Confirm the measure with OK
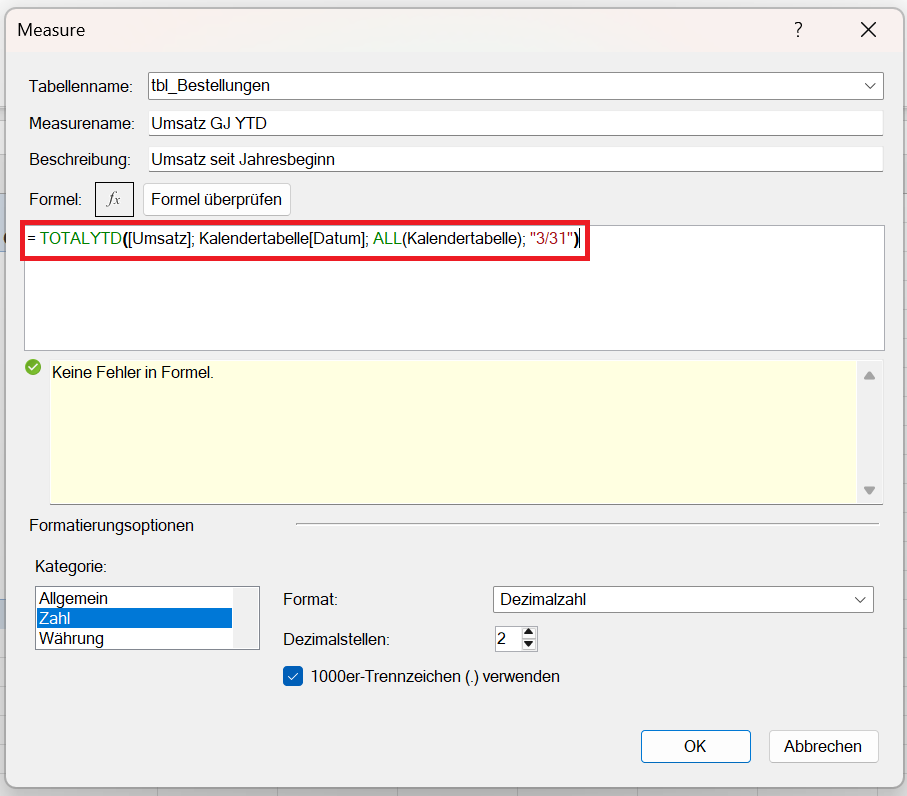Viewport: 907px width, 796px height. (695, 746)
